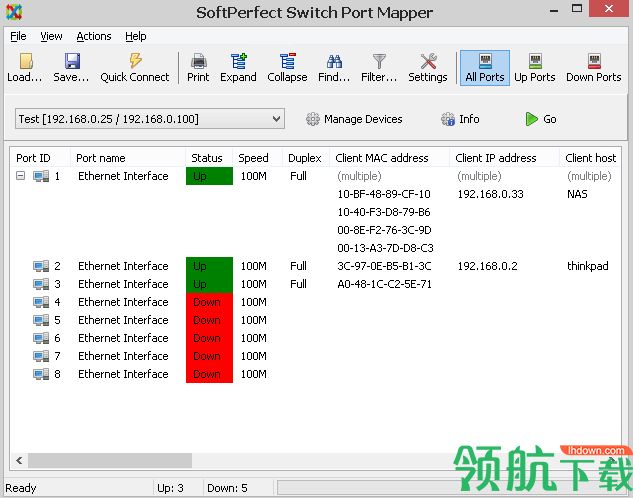Sort by Client MAC address header
Image resolution: width=633 pixels, height=498 pixels.
click(x=390, y=158)
